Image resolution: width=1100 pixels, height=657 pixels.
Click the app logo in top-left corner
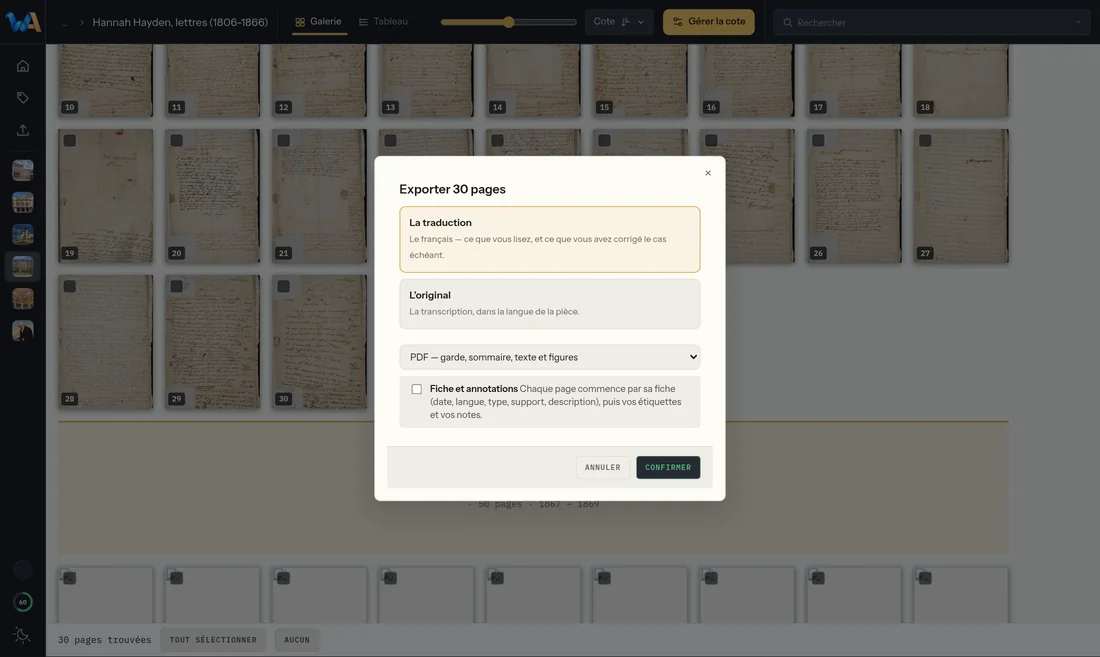(22, 22)
